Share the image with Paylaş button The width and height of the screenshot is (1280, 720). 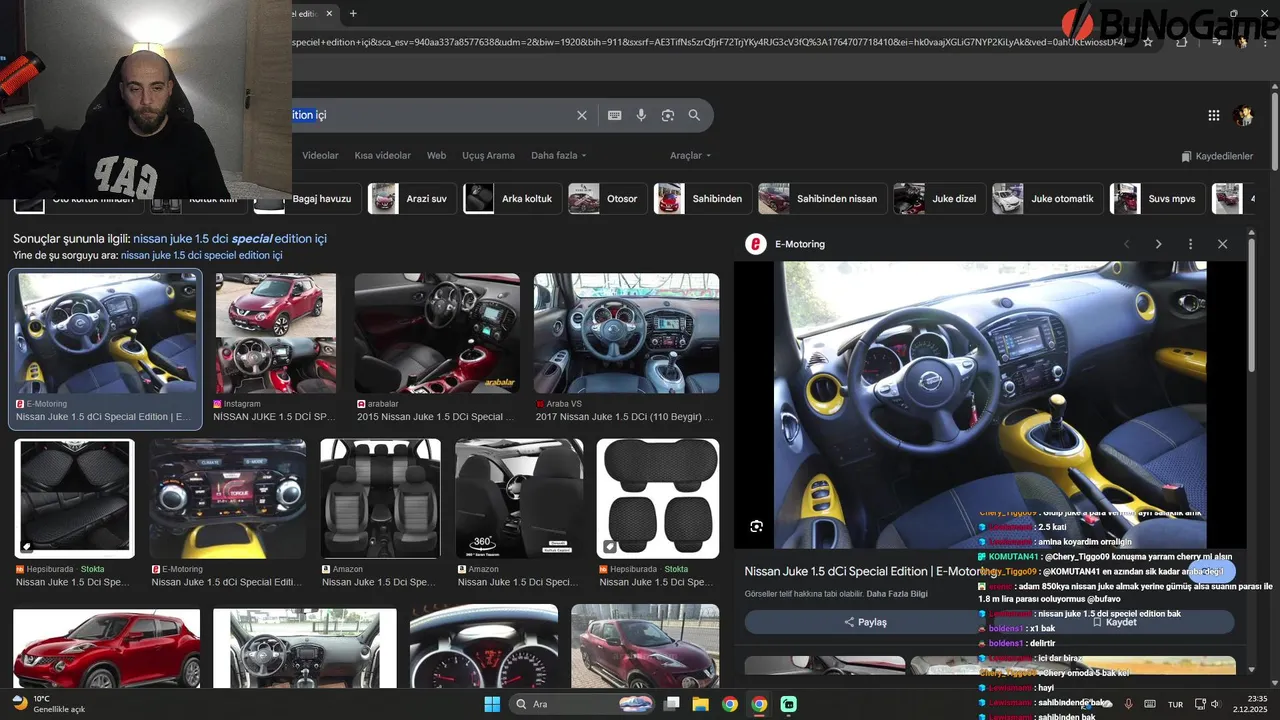[865, 622]
